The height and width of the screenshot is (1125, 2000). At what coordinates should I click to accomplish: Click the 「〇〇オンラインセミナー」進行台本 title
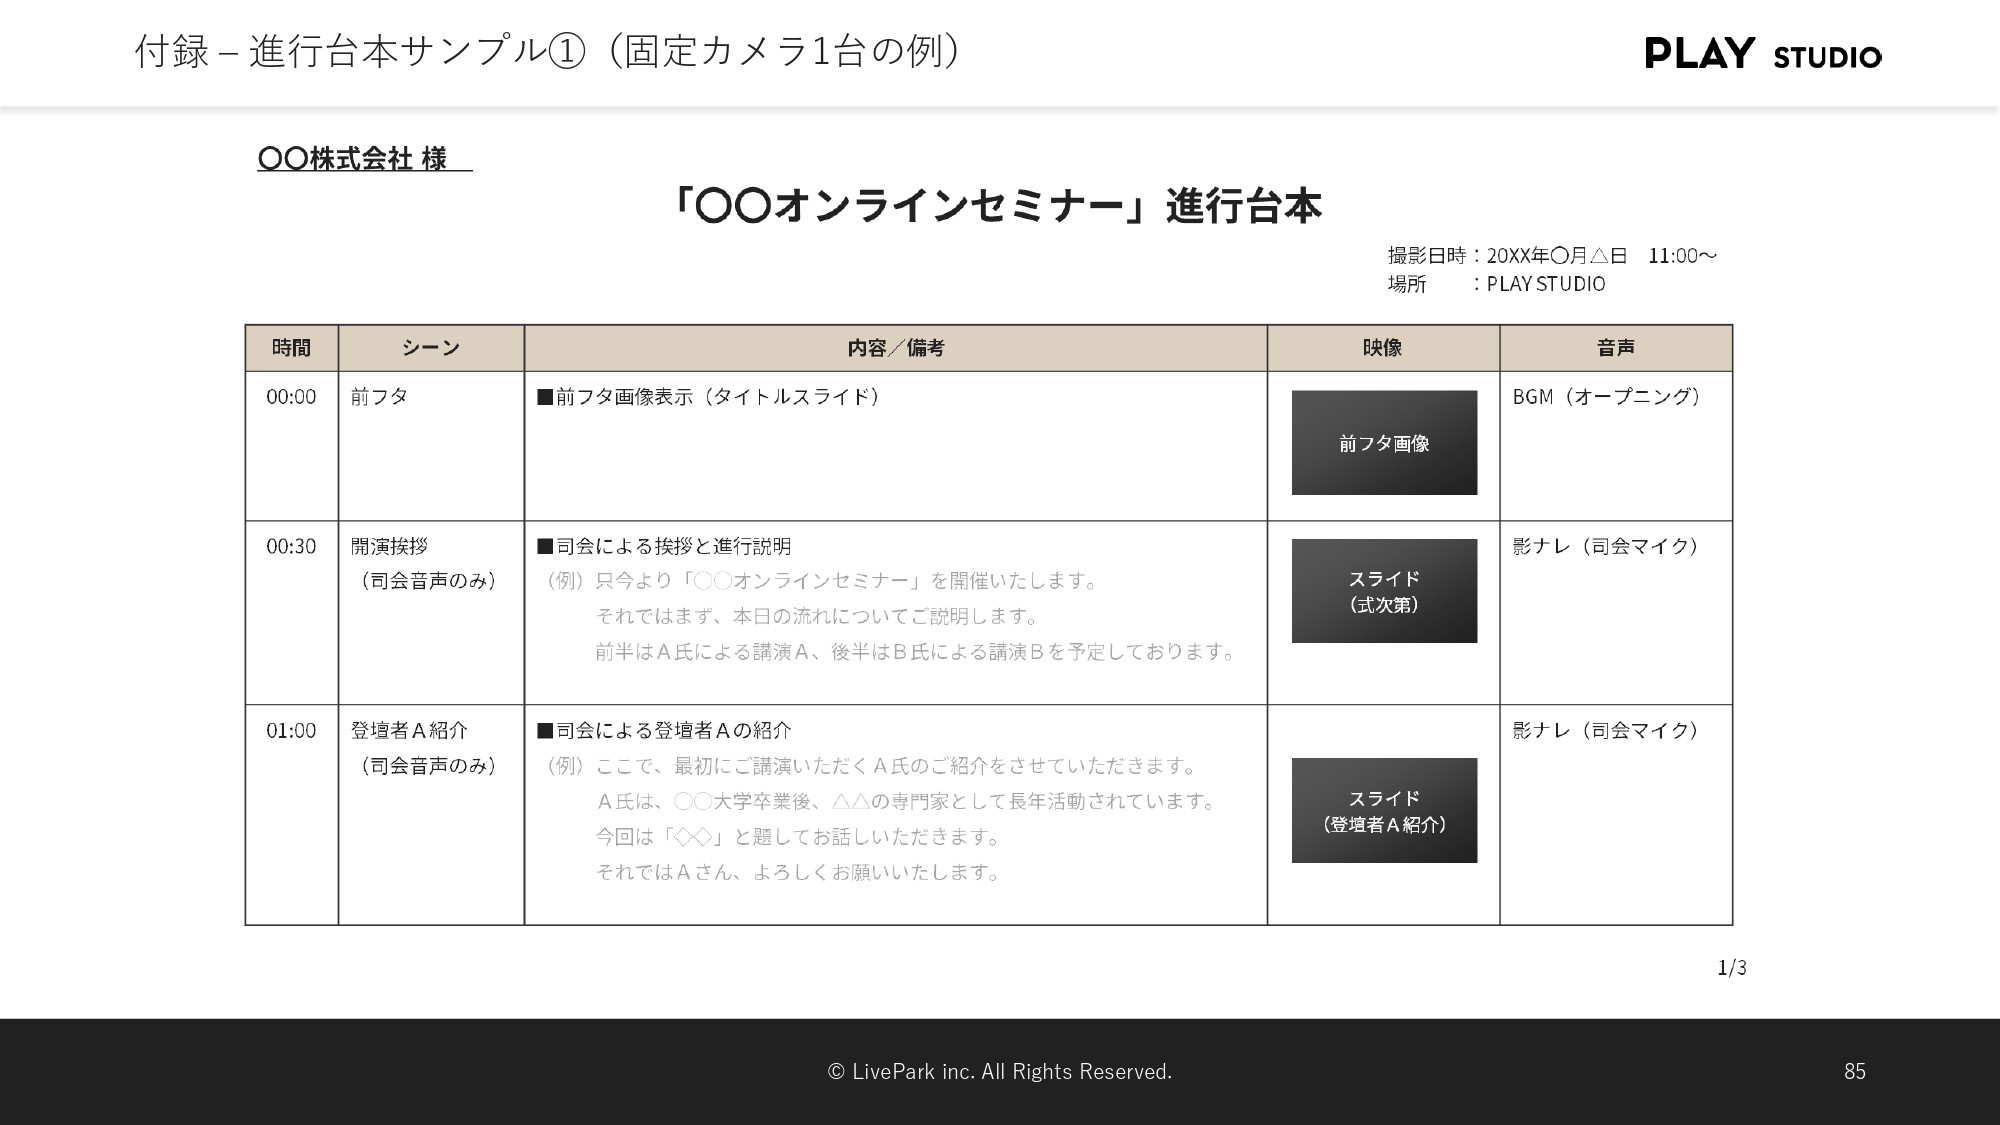pyautogui.click(x=997, y=207)
